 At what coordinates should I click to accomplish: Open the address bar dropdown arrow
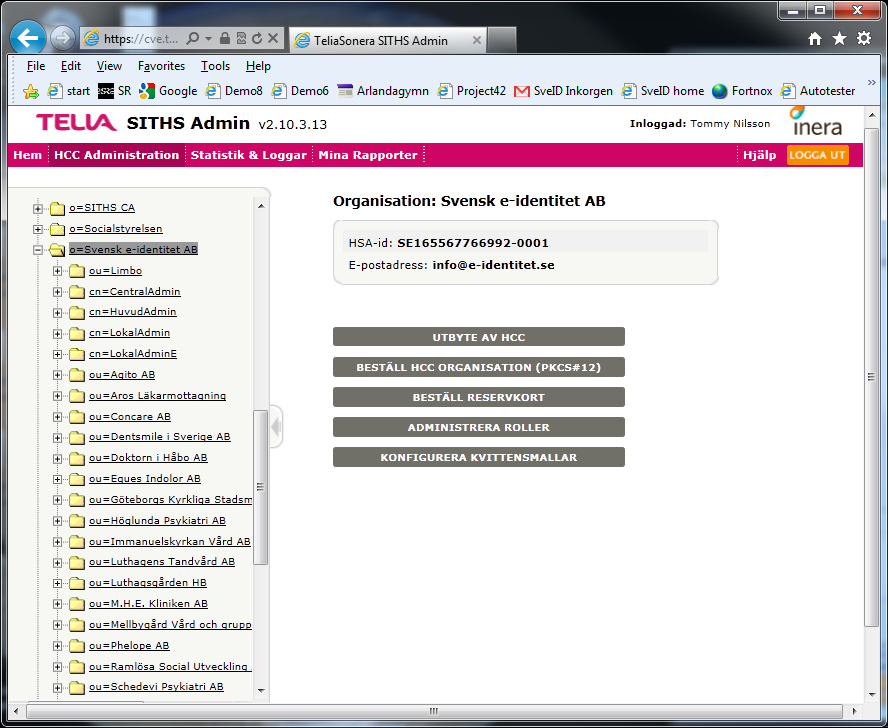click(208, 39)
